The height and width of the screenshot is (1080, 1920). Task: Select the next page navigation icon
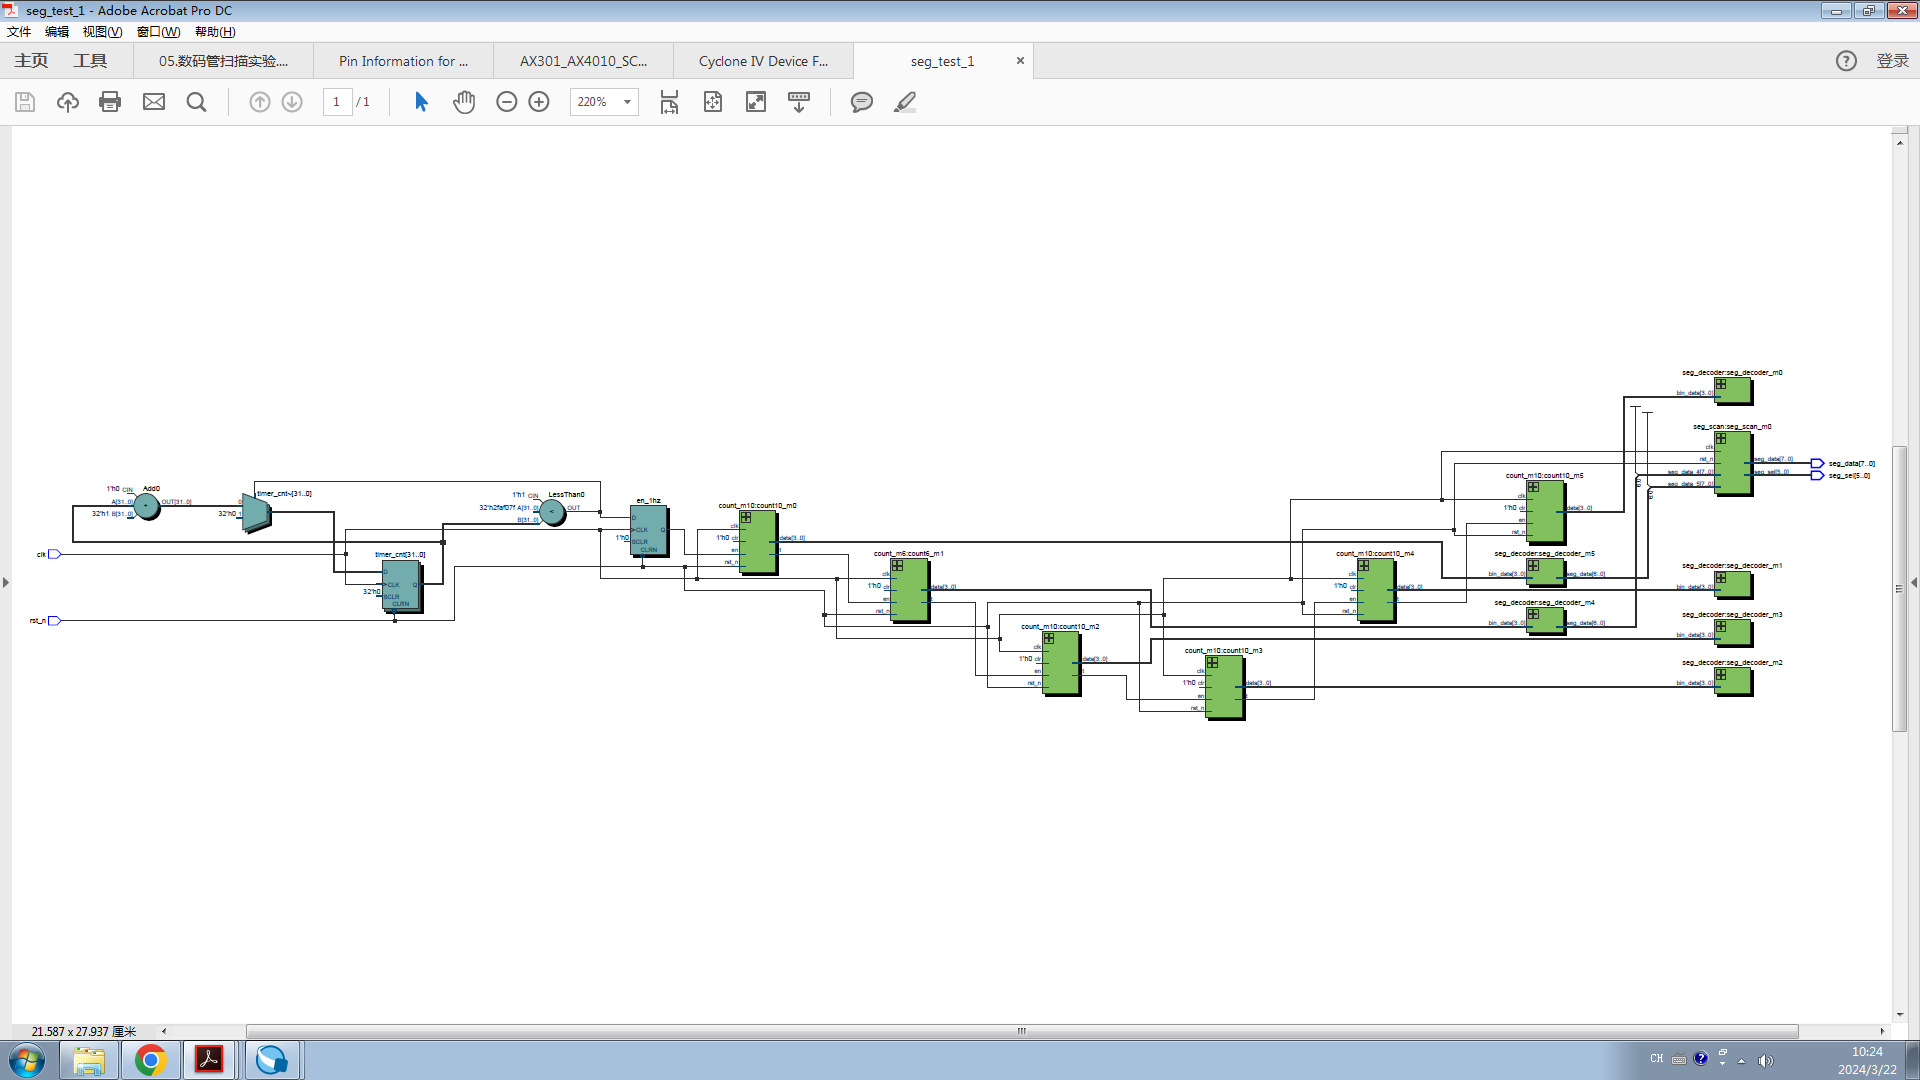[291, 102]
